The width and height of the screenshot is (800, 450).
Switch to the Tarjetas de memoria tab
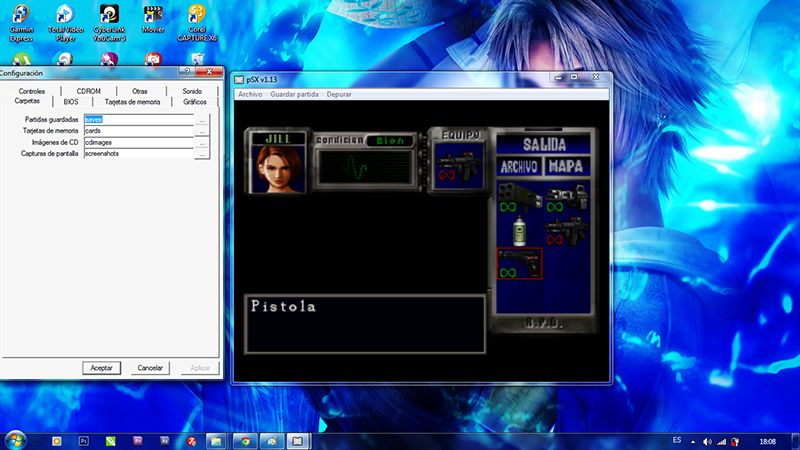click(x=133, y=102)
